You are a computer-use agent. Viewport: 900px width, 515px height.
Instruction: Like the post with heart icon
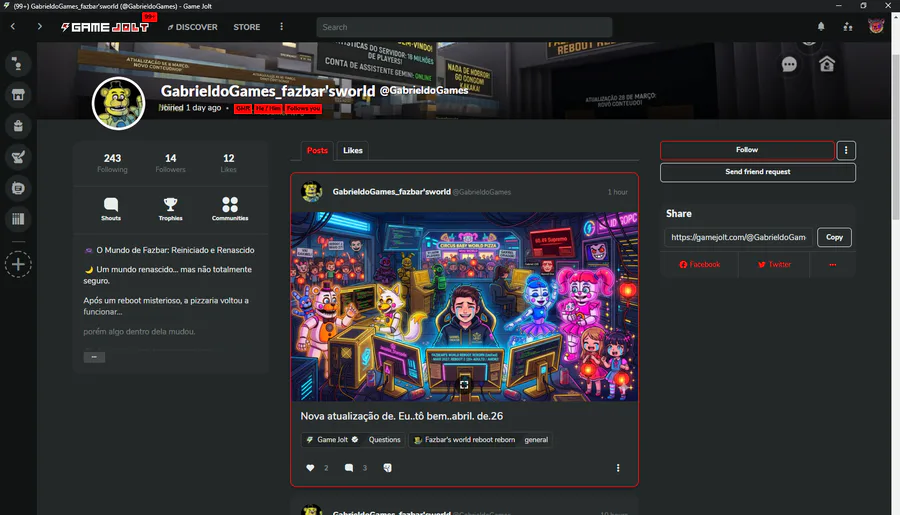point(310,468)
